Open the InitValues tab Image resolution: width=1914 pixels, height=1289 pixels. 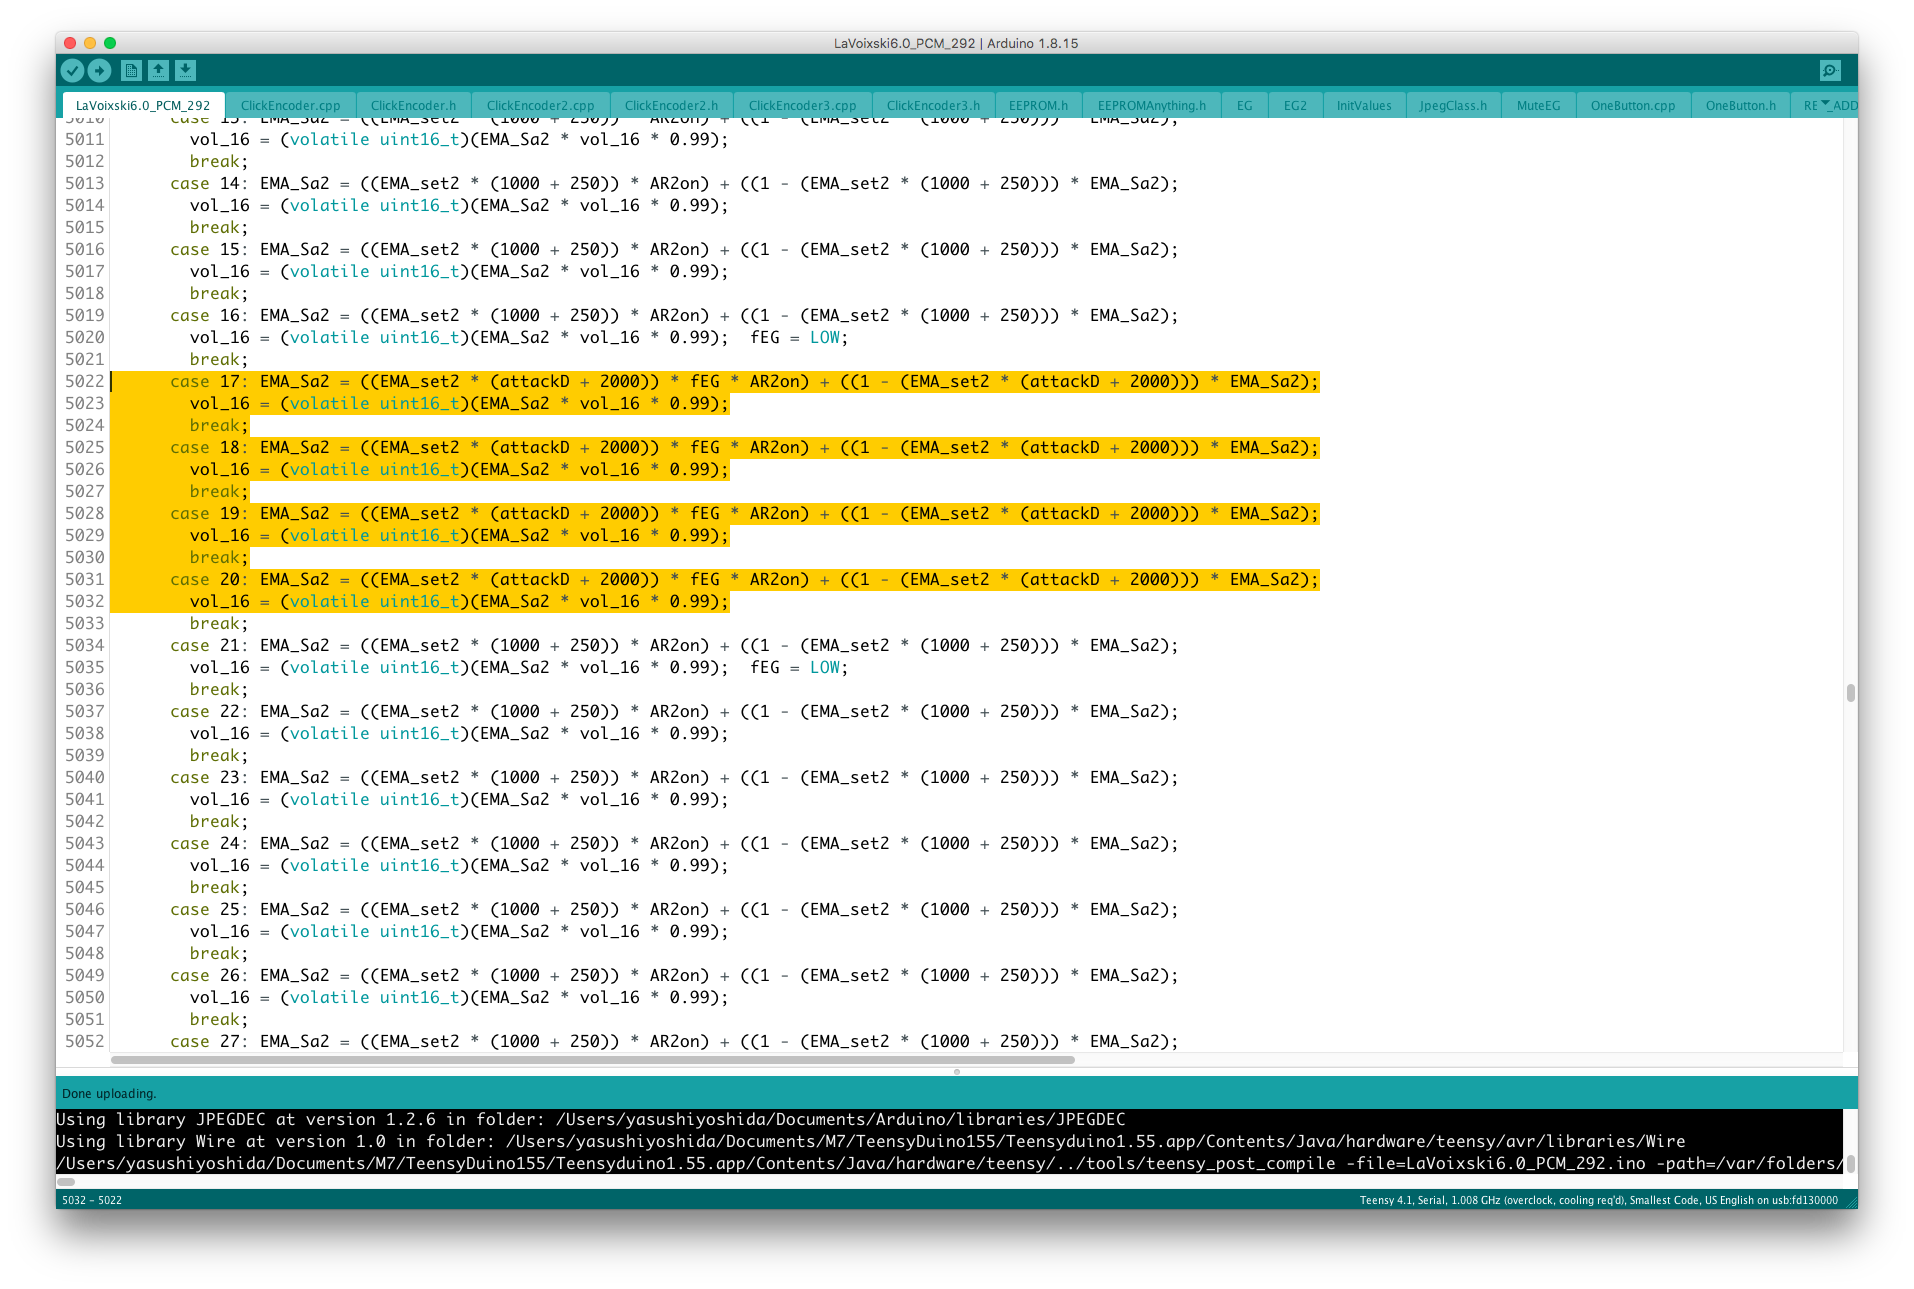point(1364,105)
